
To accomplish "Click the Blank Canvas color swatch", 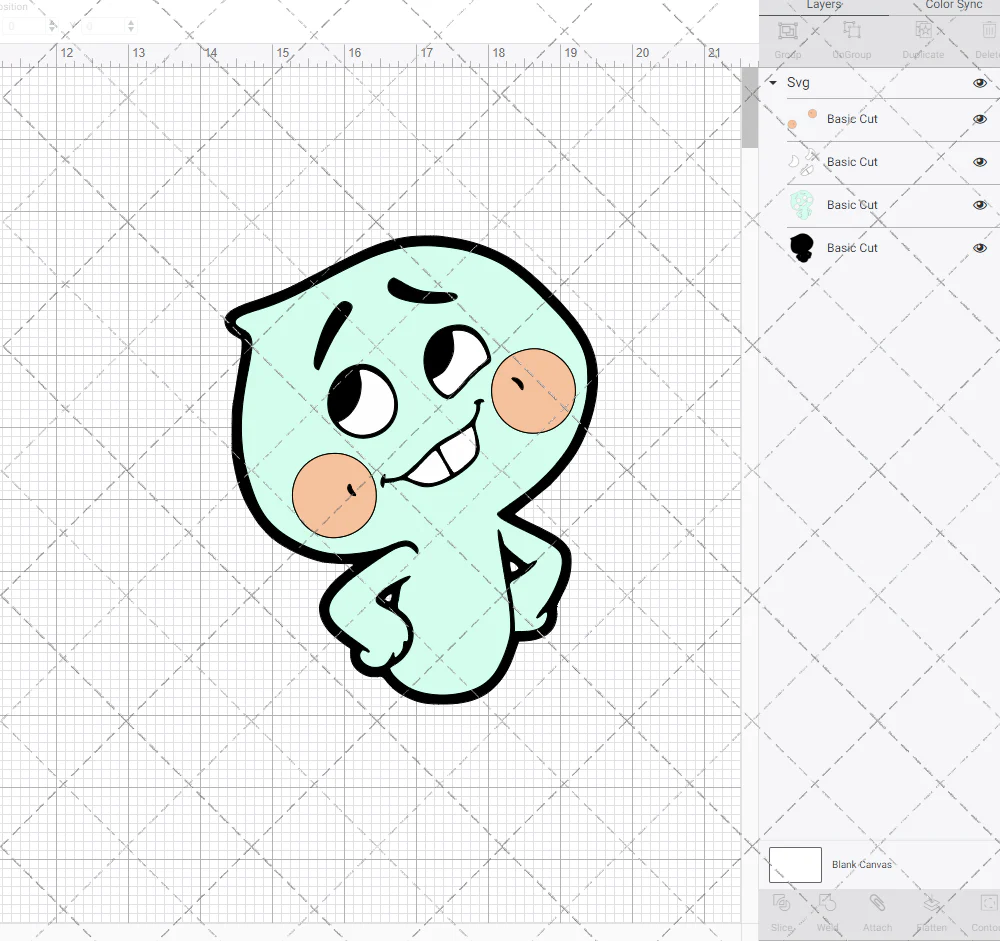I will 795,865.
